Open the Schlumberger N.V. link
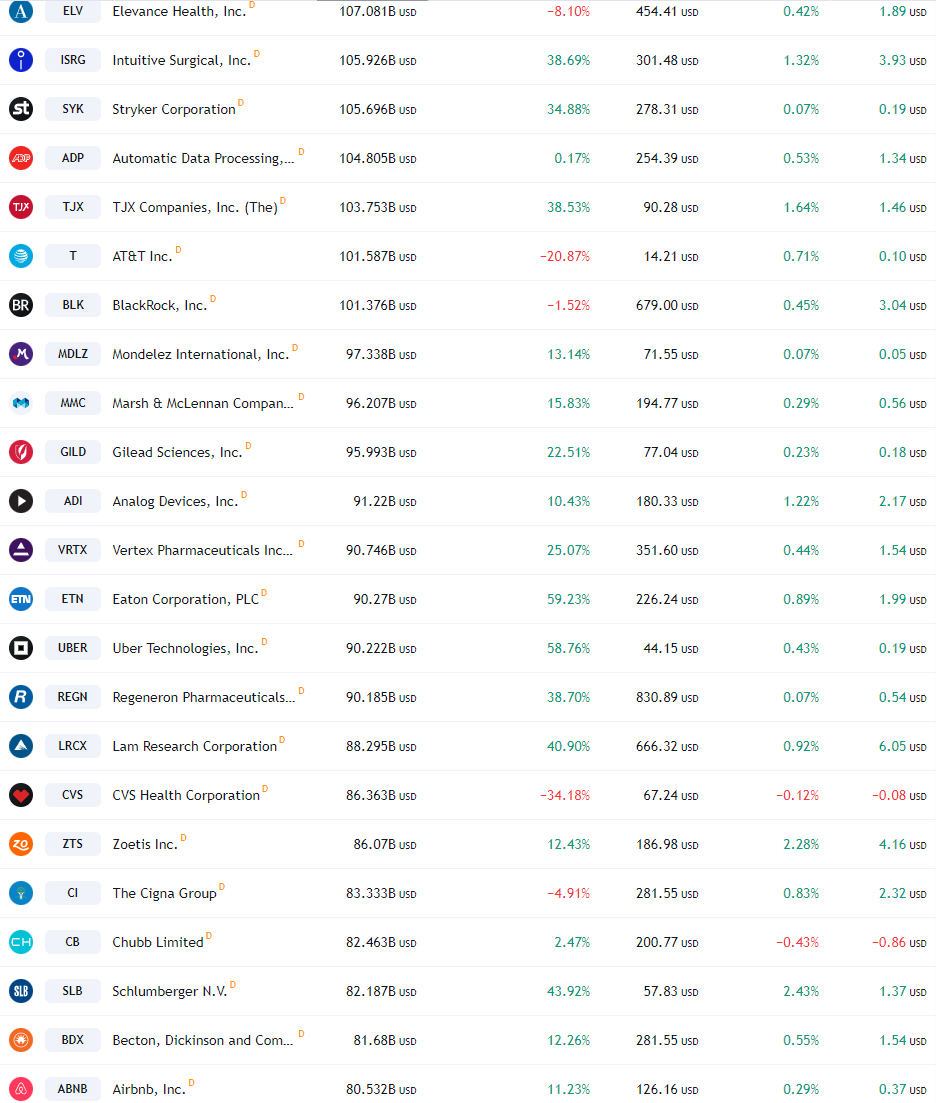936x1103 pixels. click(x=170, y=991)
